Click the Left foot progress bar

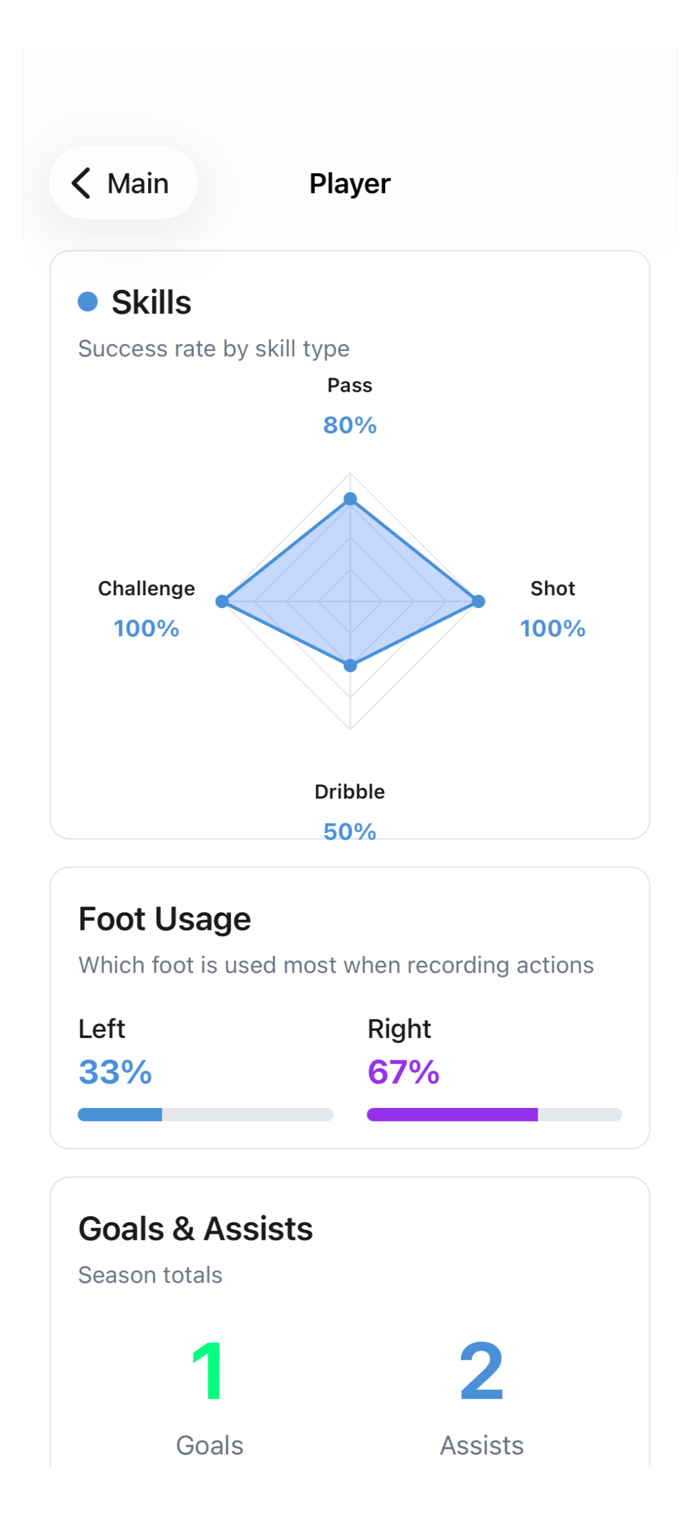click(205, 1114)
